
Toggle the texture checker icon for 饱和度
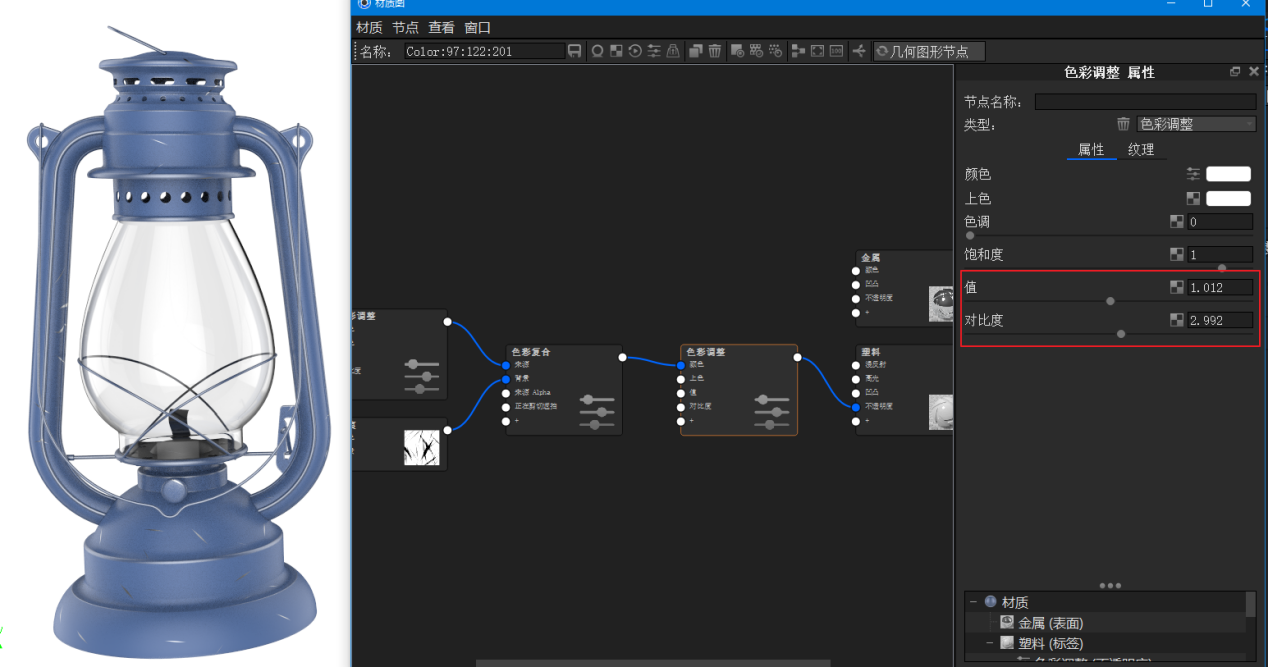1177,255
